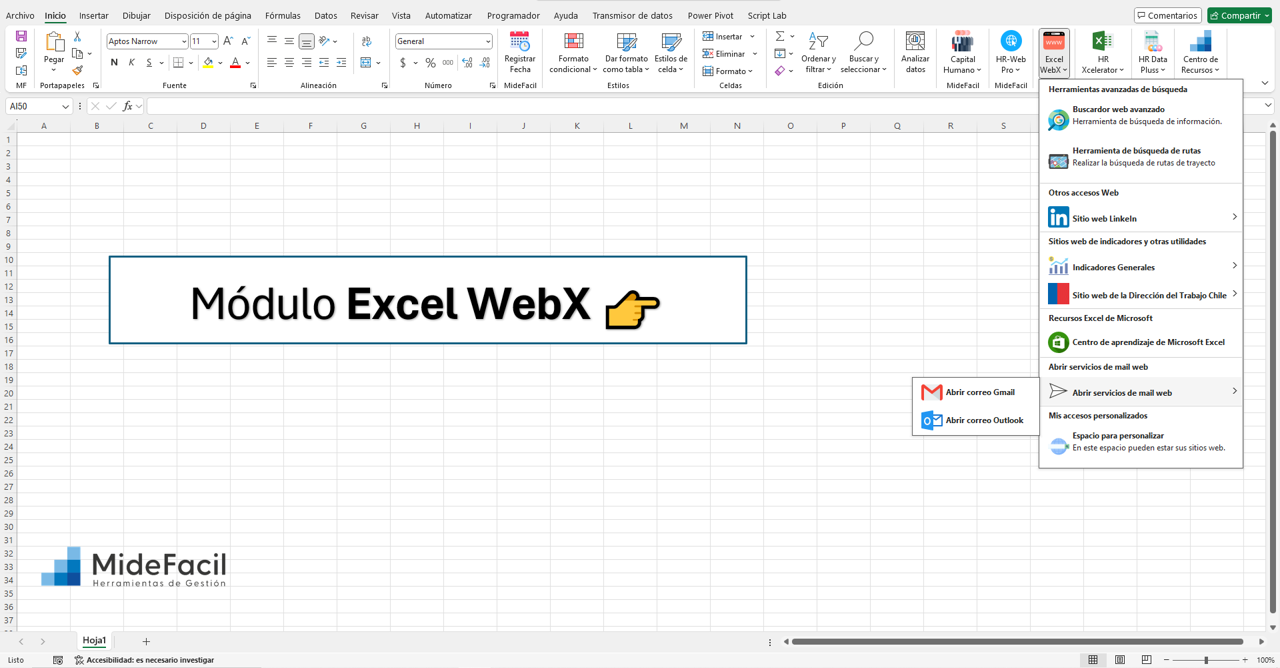Toggle underline S formatting
The height and width of the screenshot is (668, 1280).
coord(149,62)
